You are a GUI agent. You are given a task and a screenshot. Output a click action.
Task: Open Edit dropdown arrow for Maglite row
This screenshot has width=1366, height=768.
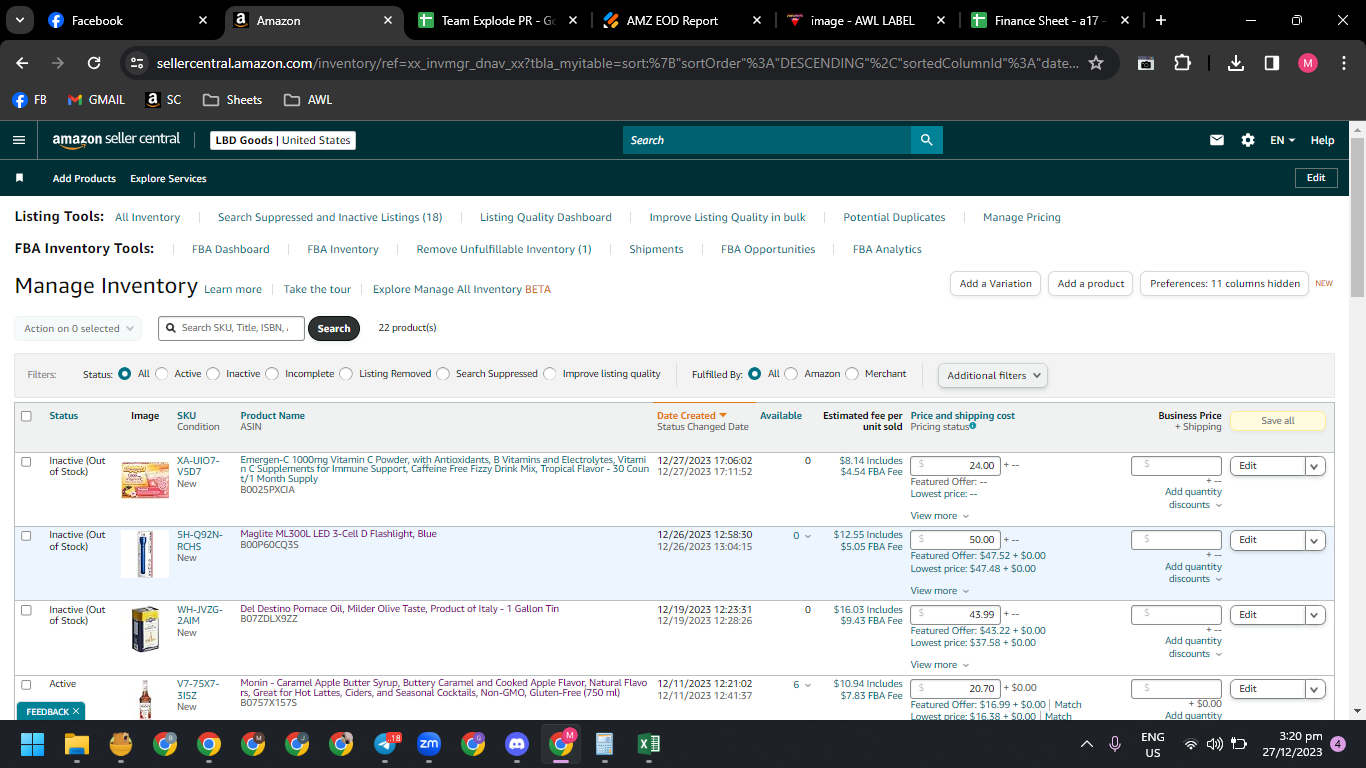pyautogui.click(x=1316, y=540)
